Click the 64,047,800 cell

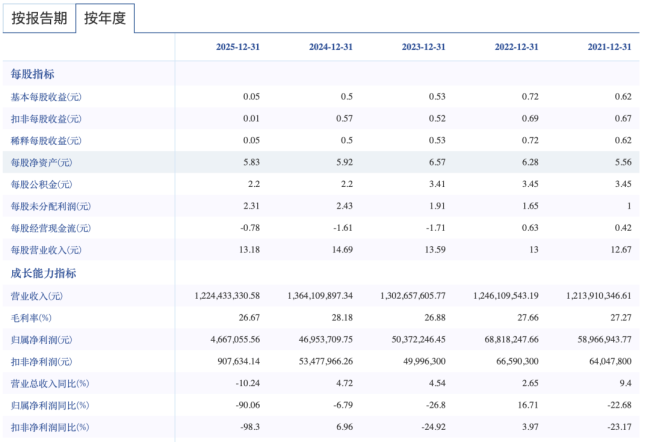coord(611,362)
